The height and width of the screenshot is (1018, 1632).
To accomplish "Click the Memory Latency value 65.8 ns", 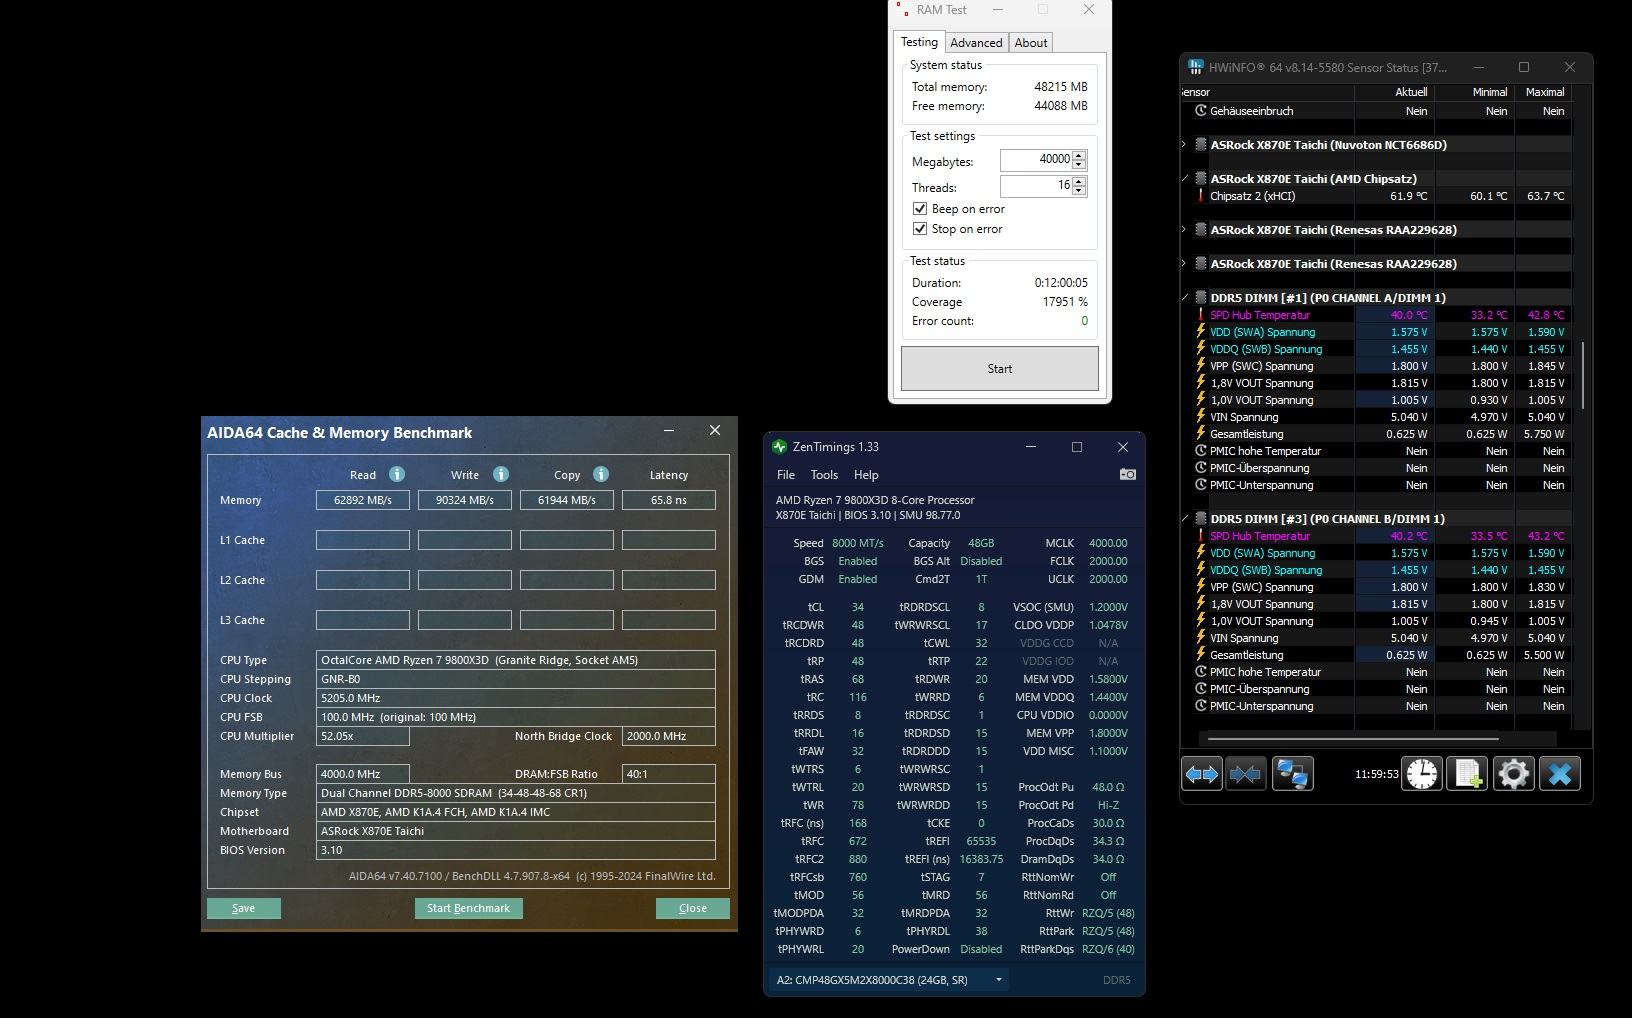I will coord(669,500).
